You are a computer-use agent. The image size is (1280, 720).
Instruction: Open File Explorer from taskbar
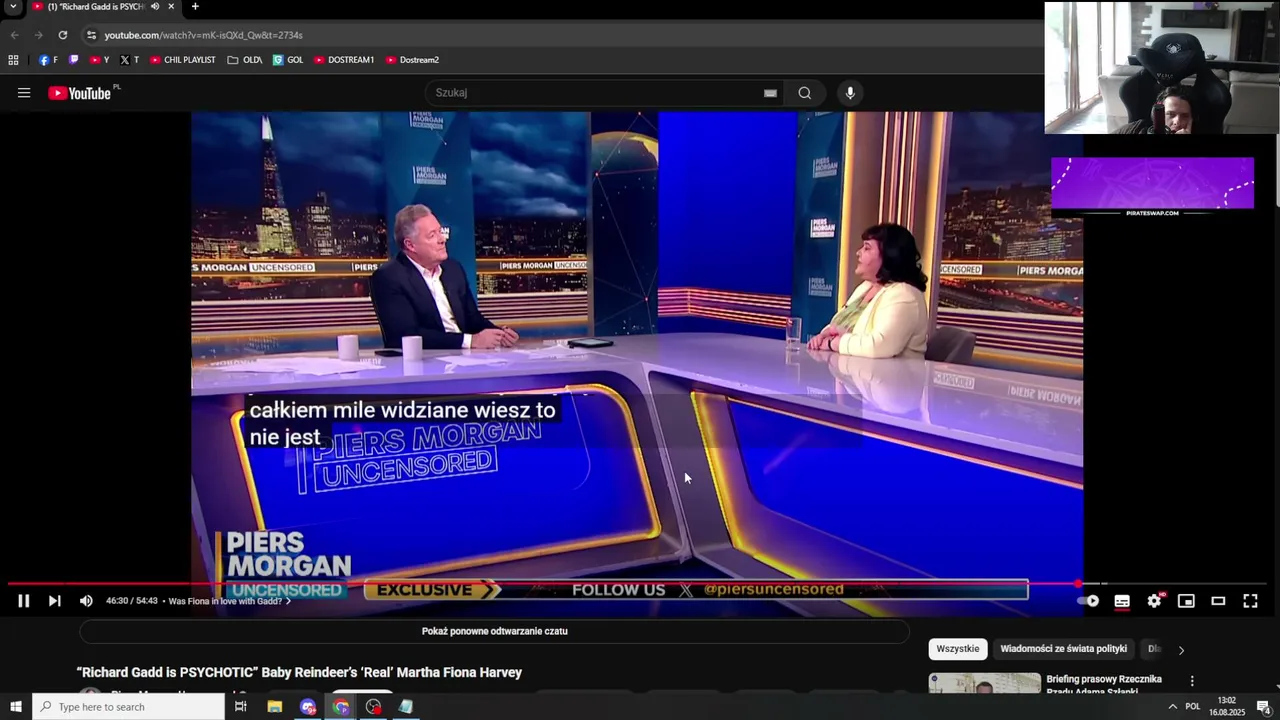coord(275,707)
